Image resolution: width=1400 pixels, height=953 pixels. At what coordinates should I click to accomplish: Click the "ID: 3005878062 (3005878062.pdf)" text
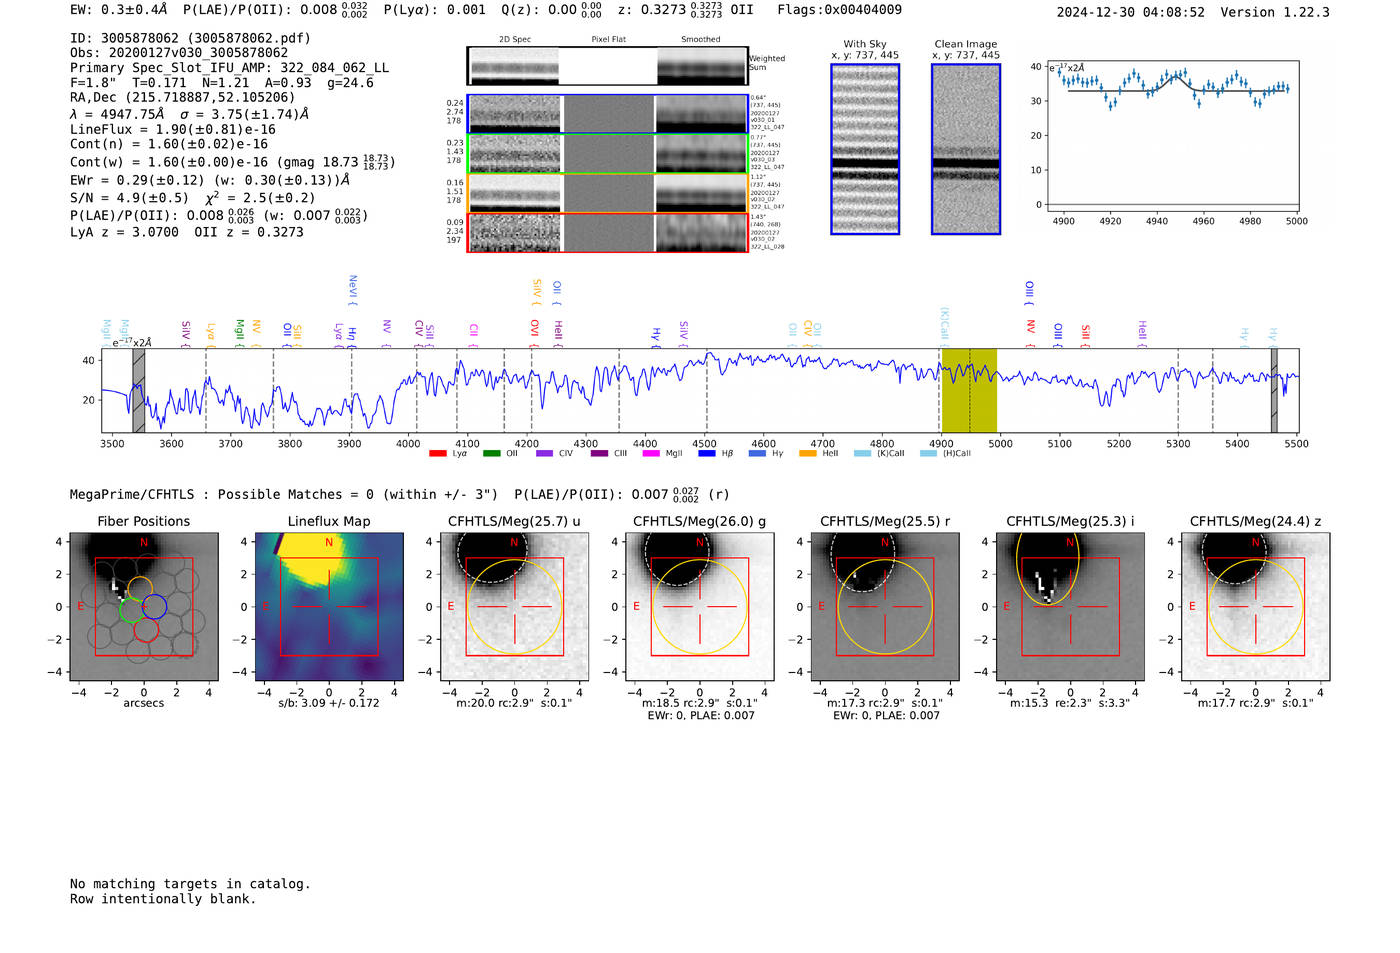(x=190, y=38)
